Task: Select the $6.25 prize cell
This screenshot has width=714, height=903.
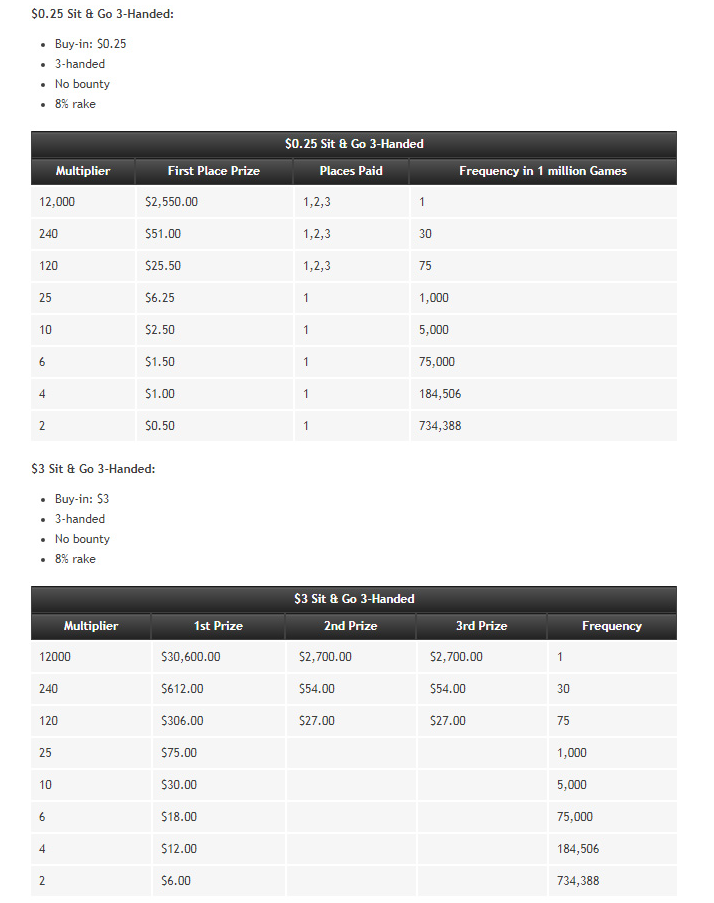Action: click(x=160, y=298)
